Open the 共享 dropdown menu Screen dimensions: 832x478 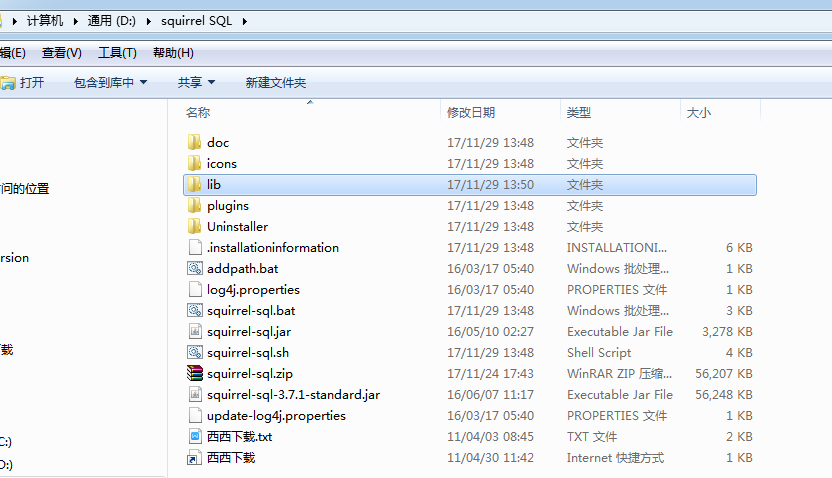[x=196, y=83]
